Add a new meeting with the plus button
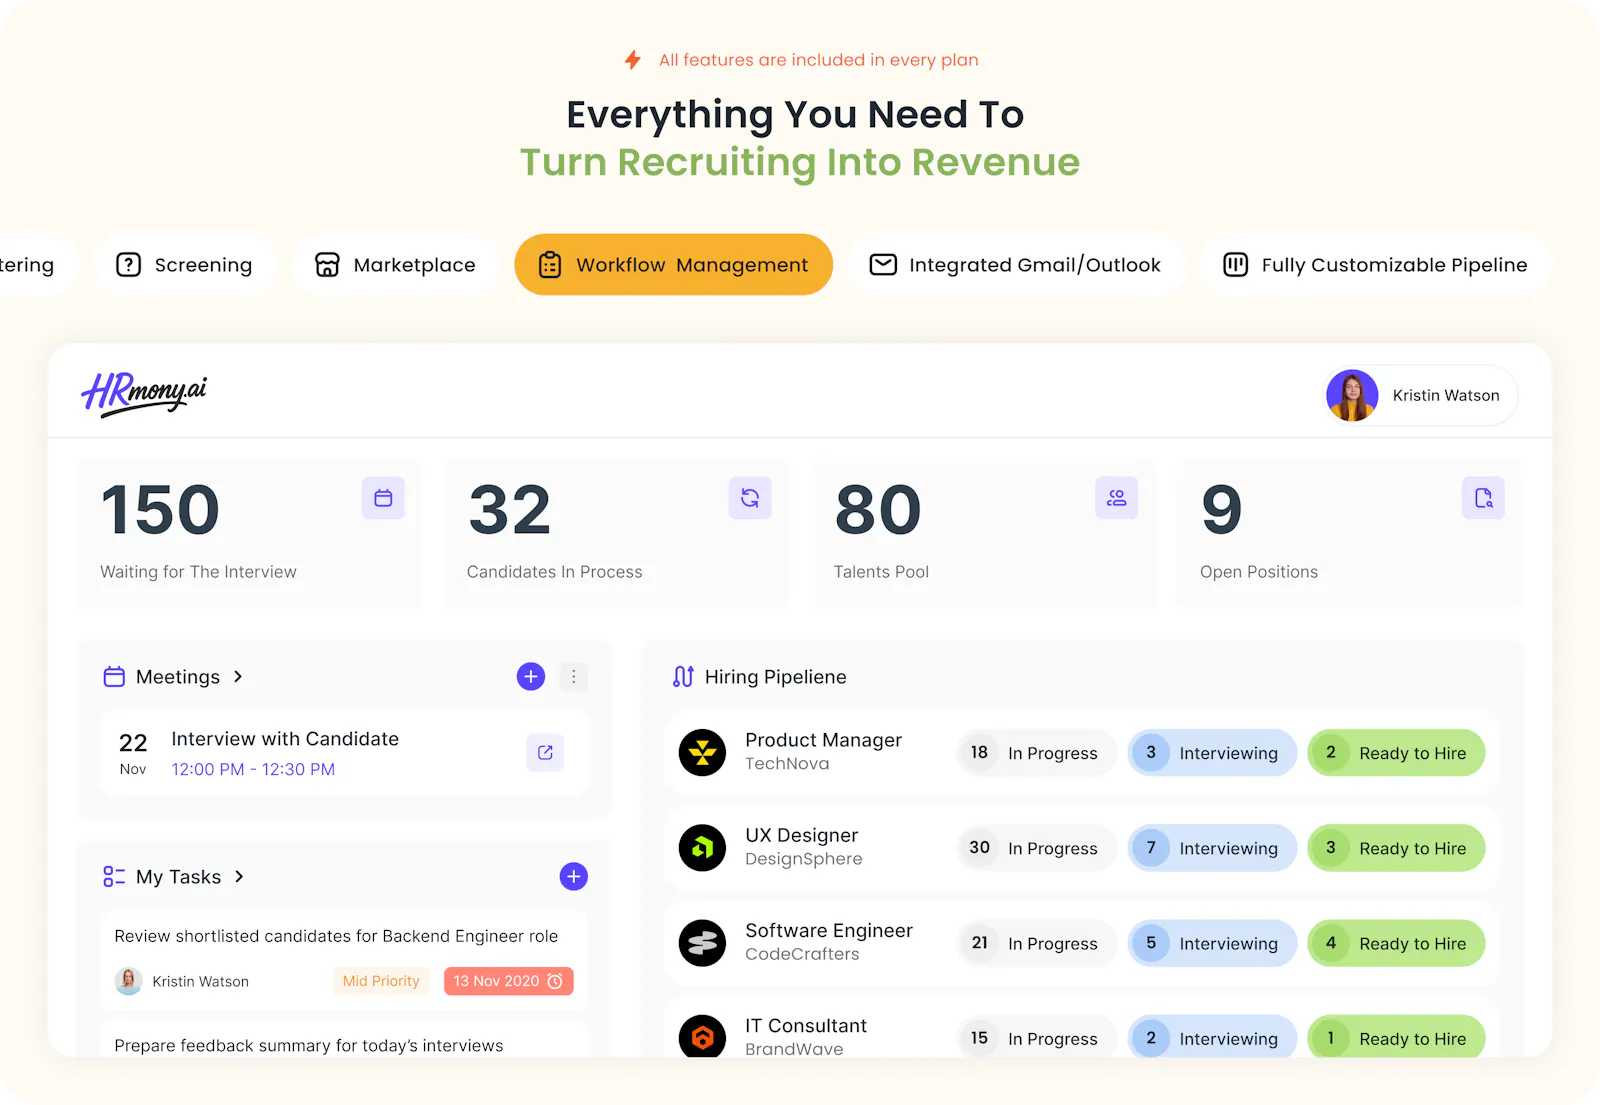The height and width of the screenshot is (1105, 1600). pos(531,677)
